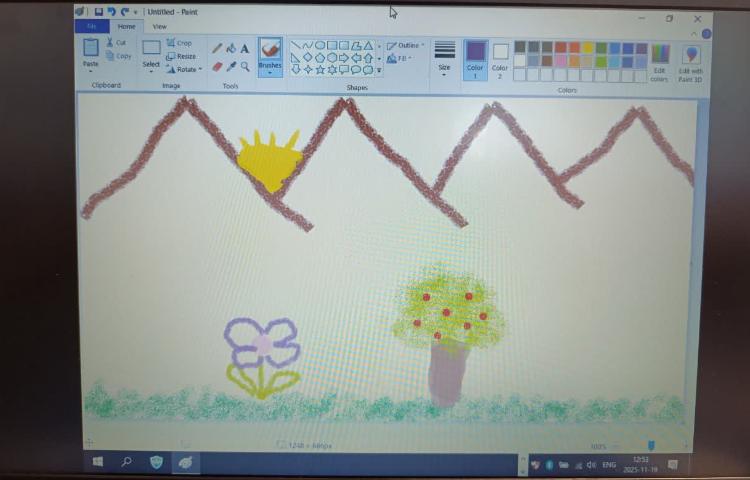Open the Brushes dropdown
This screenshot has width=750, height=480.
270,67
